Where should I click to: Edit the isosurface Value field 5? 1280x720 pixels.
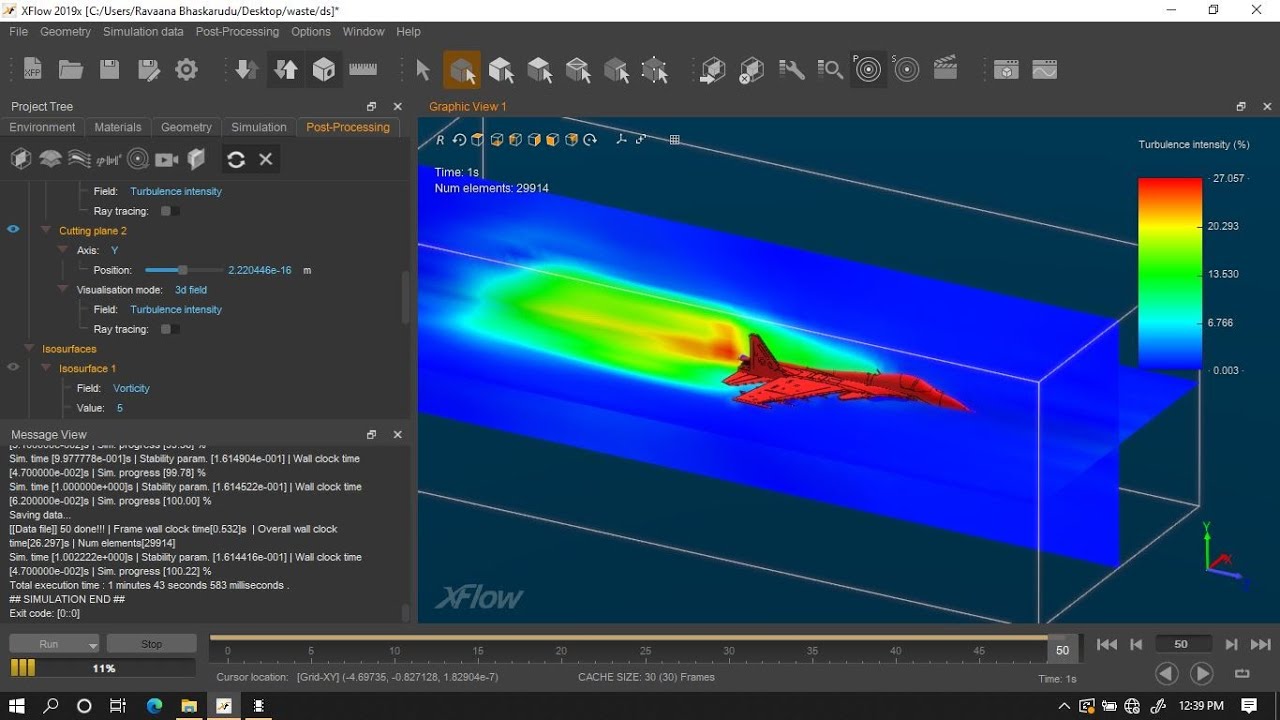tap(120, 408)
